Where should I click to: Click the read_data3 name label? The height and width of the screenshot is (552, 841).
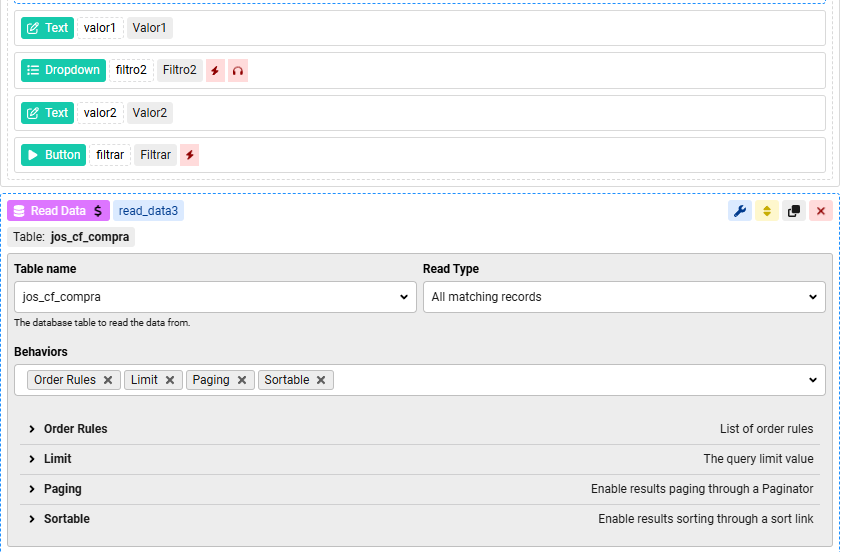[x=148, y=211]
